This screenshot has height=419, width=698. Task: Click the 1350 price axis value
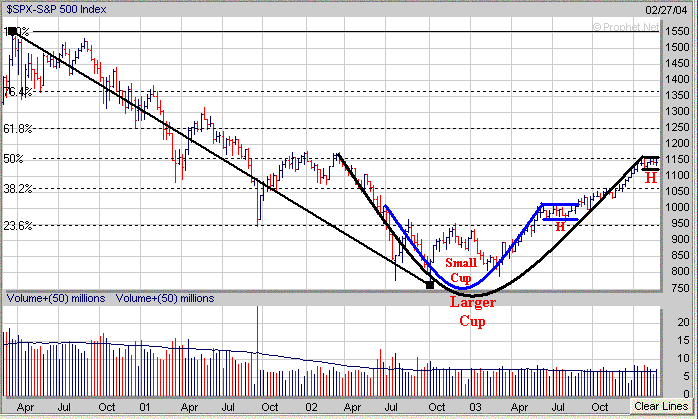click(677, 95)
